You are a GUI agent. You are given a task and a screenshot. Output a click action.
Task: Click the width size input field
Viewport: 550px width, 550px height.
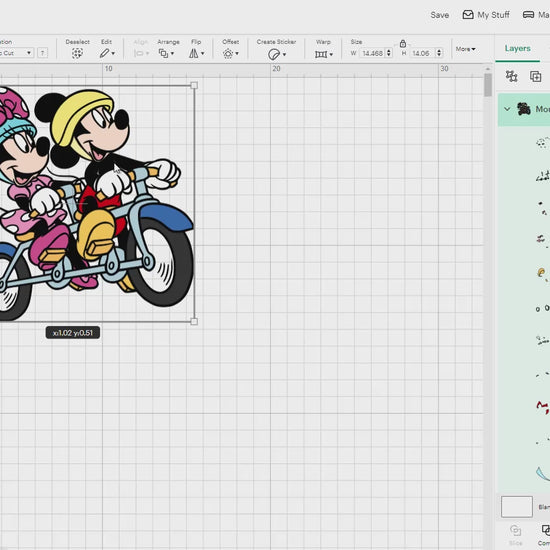[372, 53]
